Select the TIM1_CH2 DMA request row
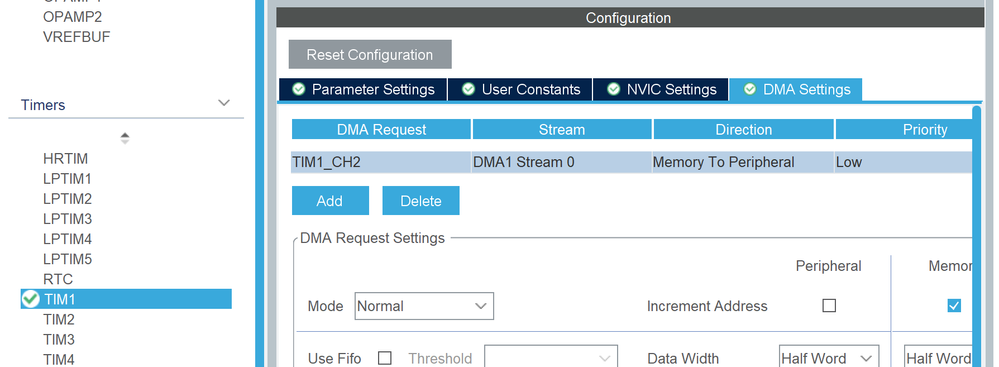 point(632,162)
